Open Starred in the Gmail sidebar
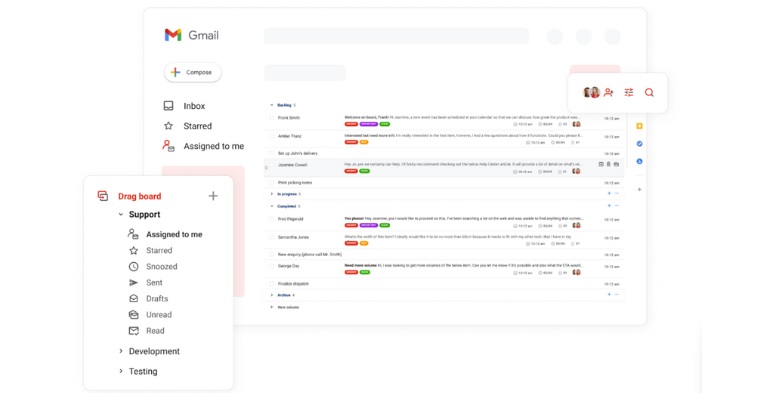760x400 pixels. coord(188,126)
